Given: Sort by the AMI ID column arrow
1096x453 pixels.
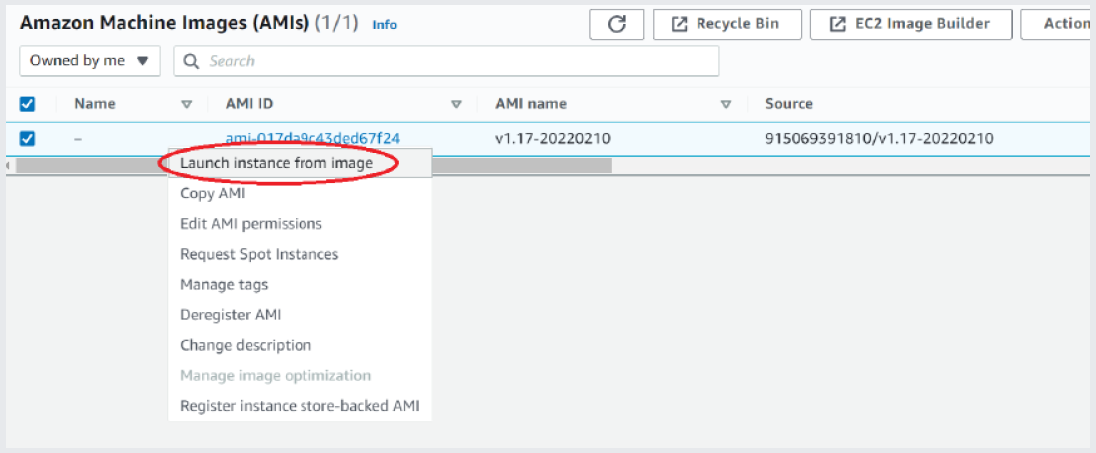Looking at the screenshot, I should [x=456, y=104].
